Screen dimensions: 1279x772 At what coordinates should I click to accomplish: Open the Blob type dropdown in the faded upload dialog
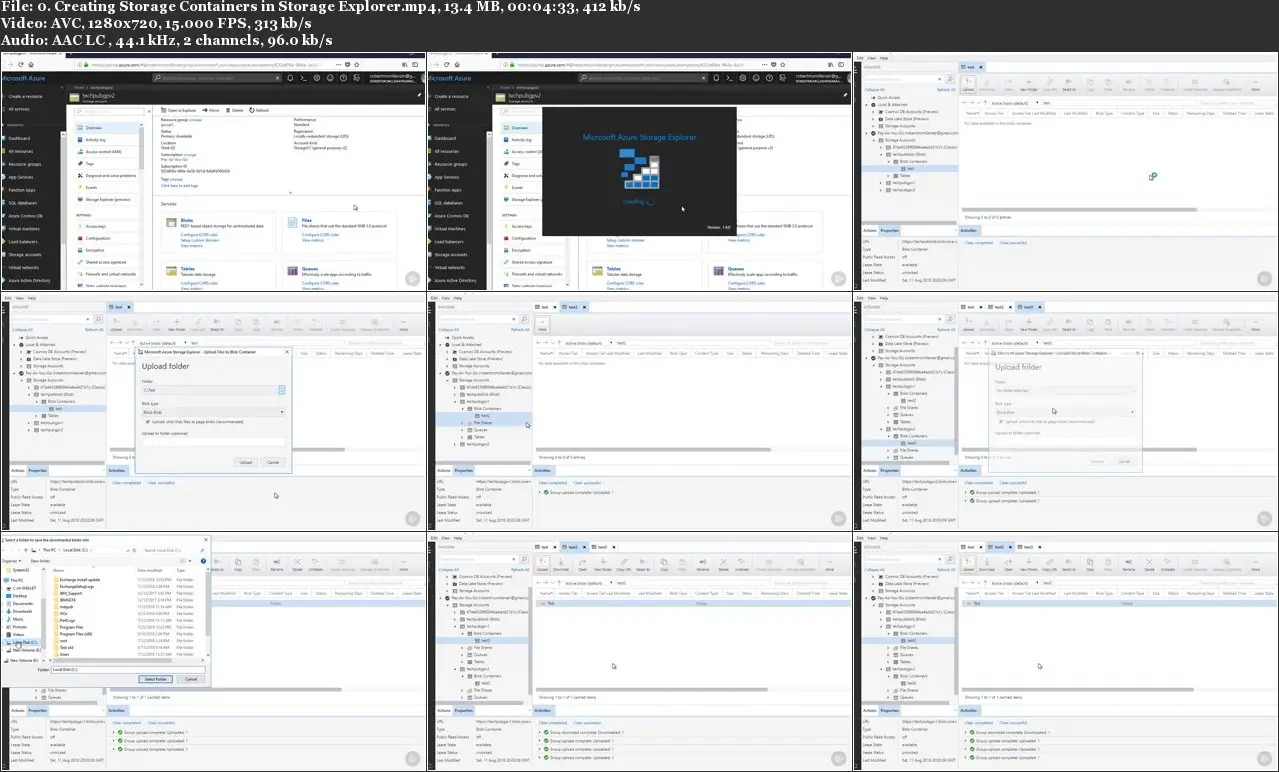tap(1065, 411)
